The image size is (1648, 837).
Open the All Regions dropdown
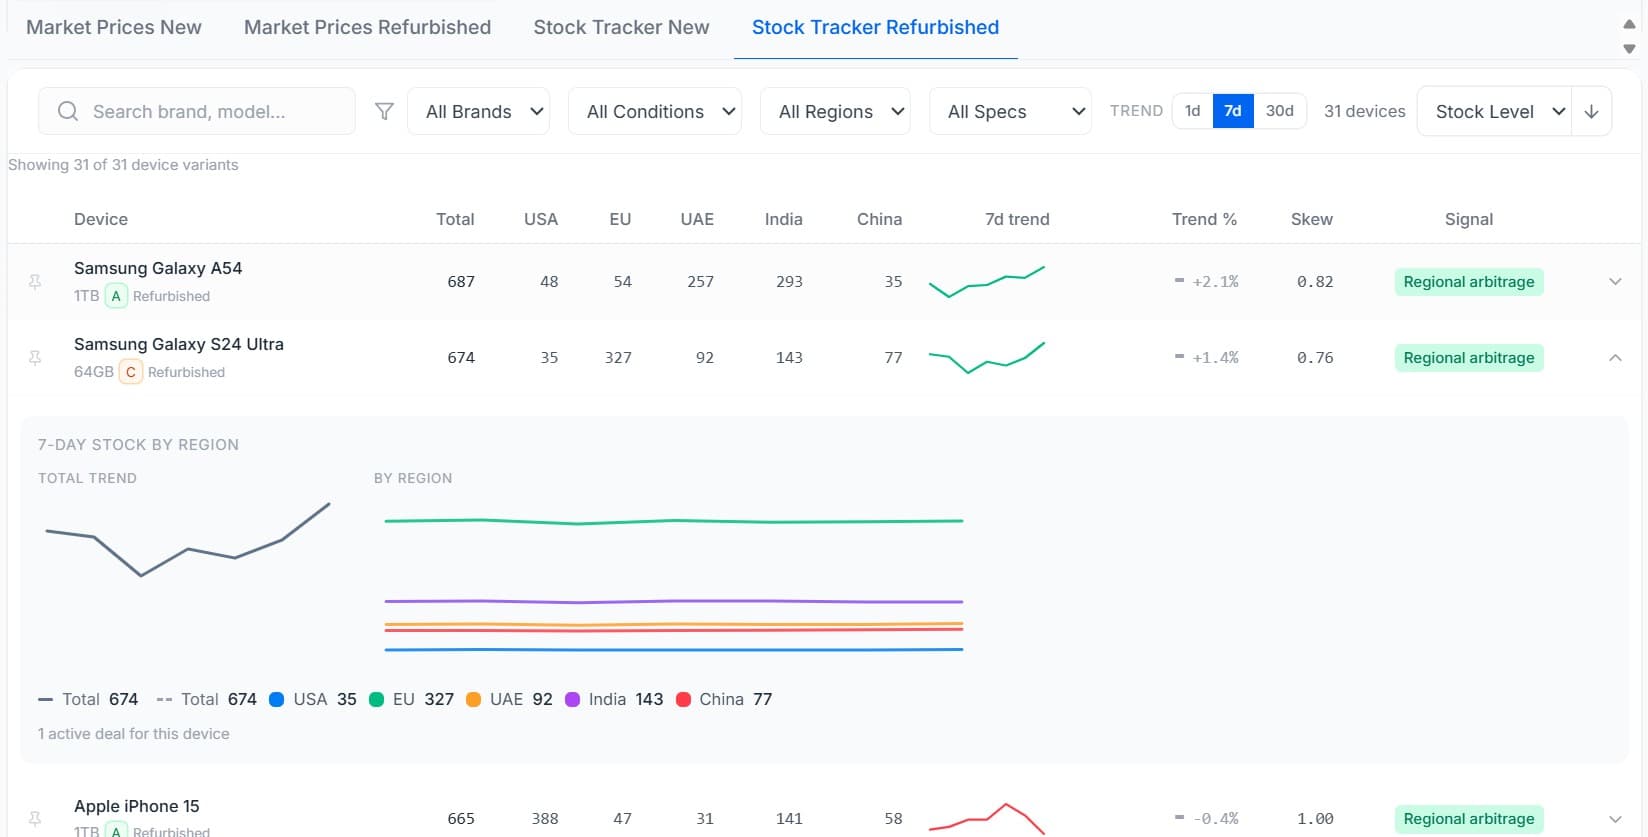point(835,111)
